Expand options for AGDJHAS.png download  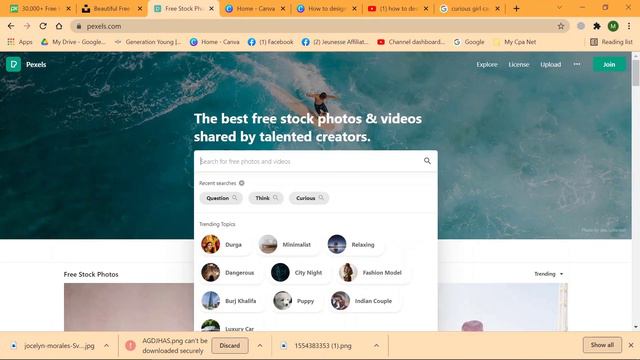tap(260, 346)
